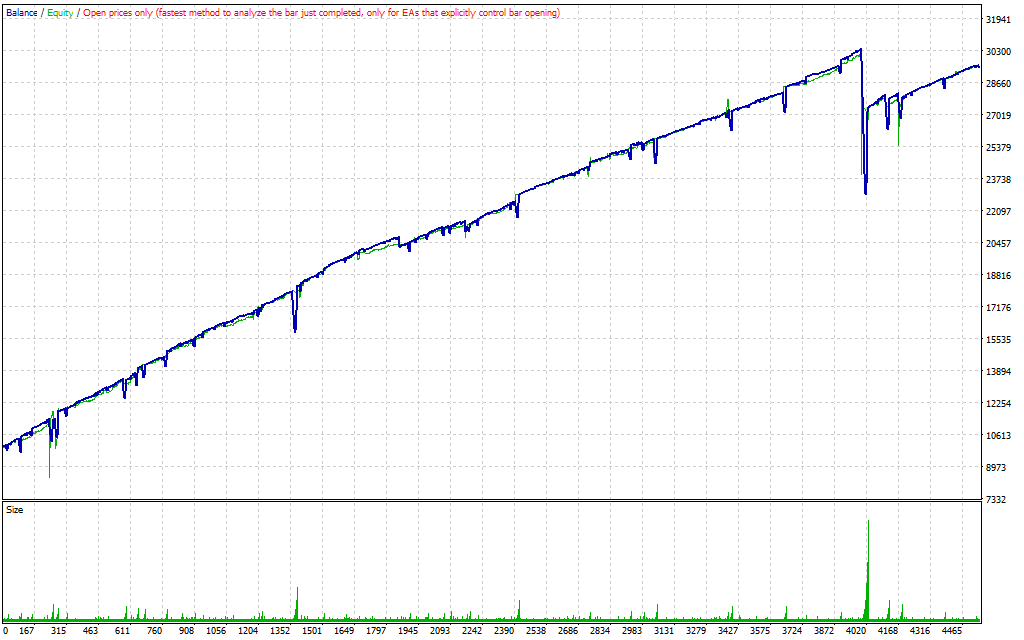
Task: Click the 760 trade number on the bottom axis
Action: tap(155, 631)
